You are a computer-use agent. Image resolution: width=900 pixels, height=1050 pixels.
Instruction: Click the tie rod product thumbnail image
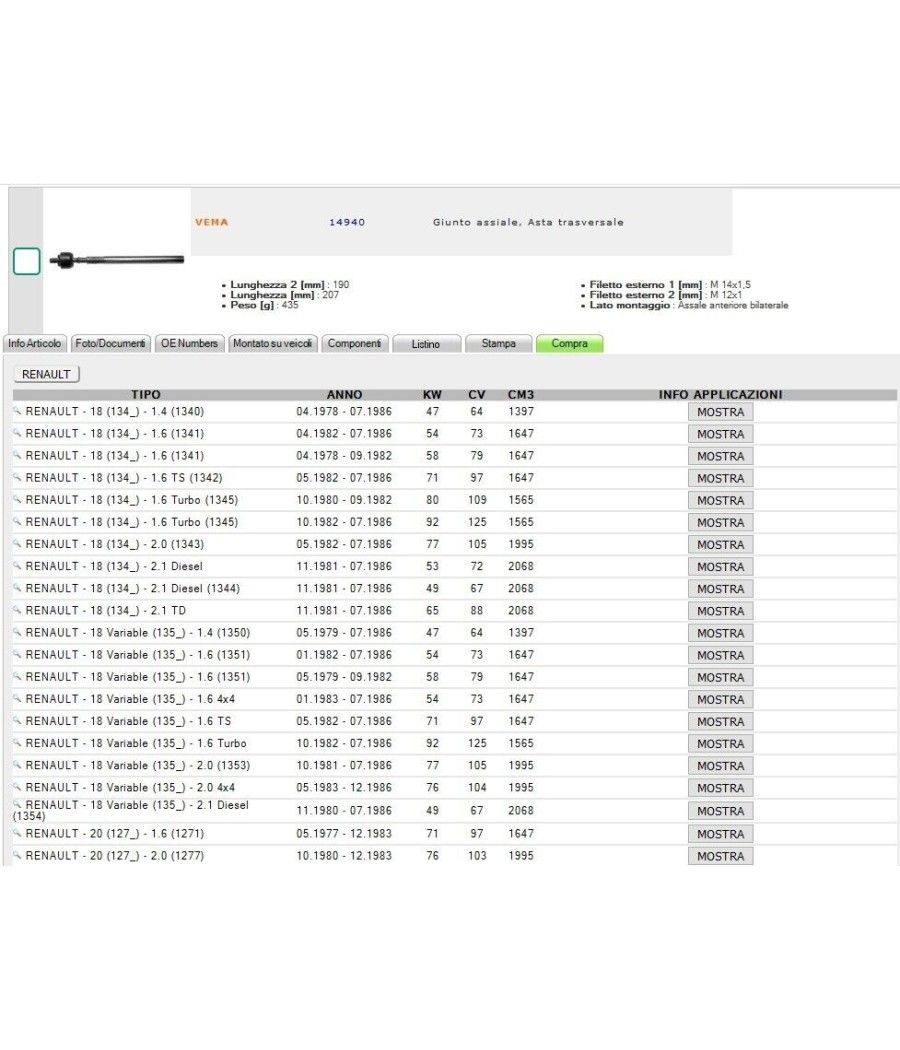point(117,260)
